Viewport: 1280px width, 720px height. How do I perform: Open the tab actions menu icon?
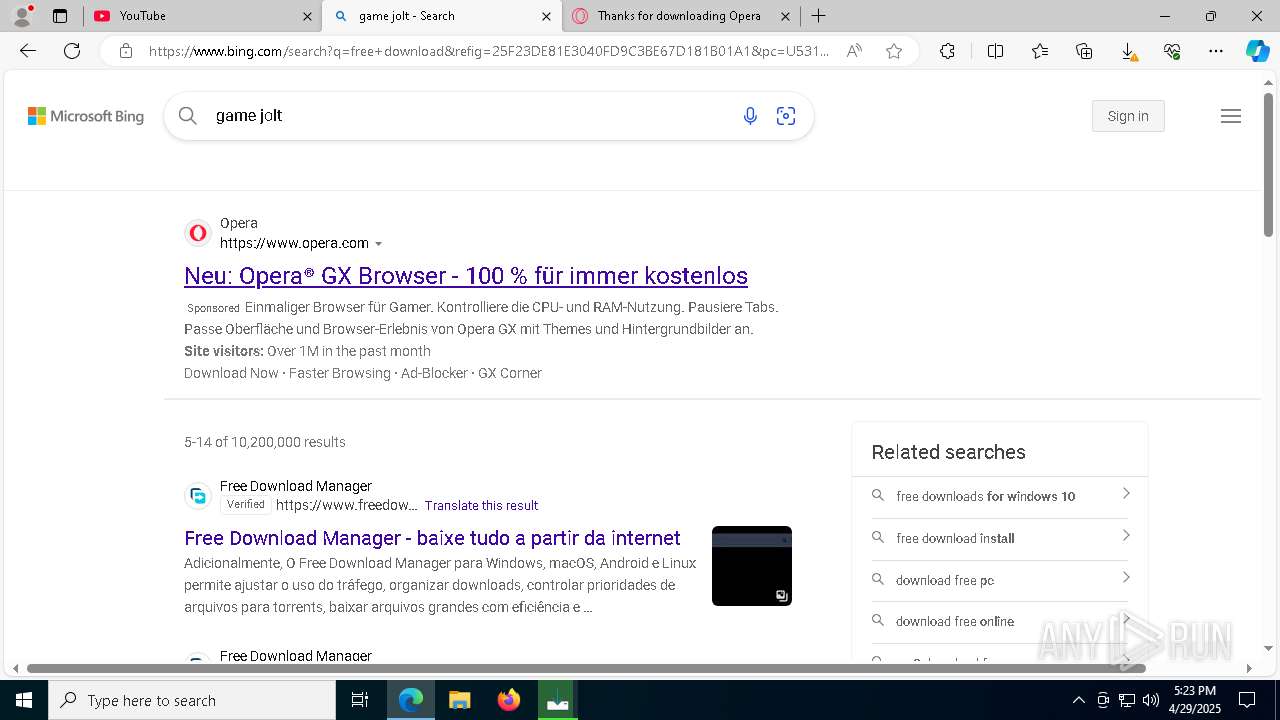point(60,16)
